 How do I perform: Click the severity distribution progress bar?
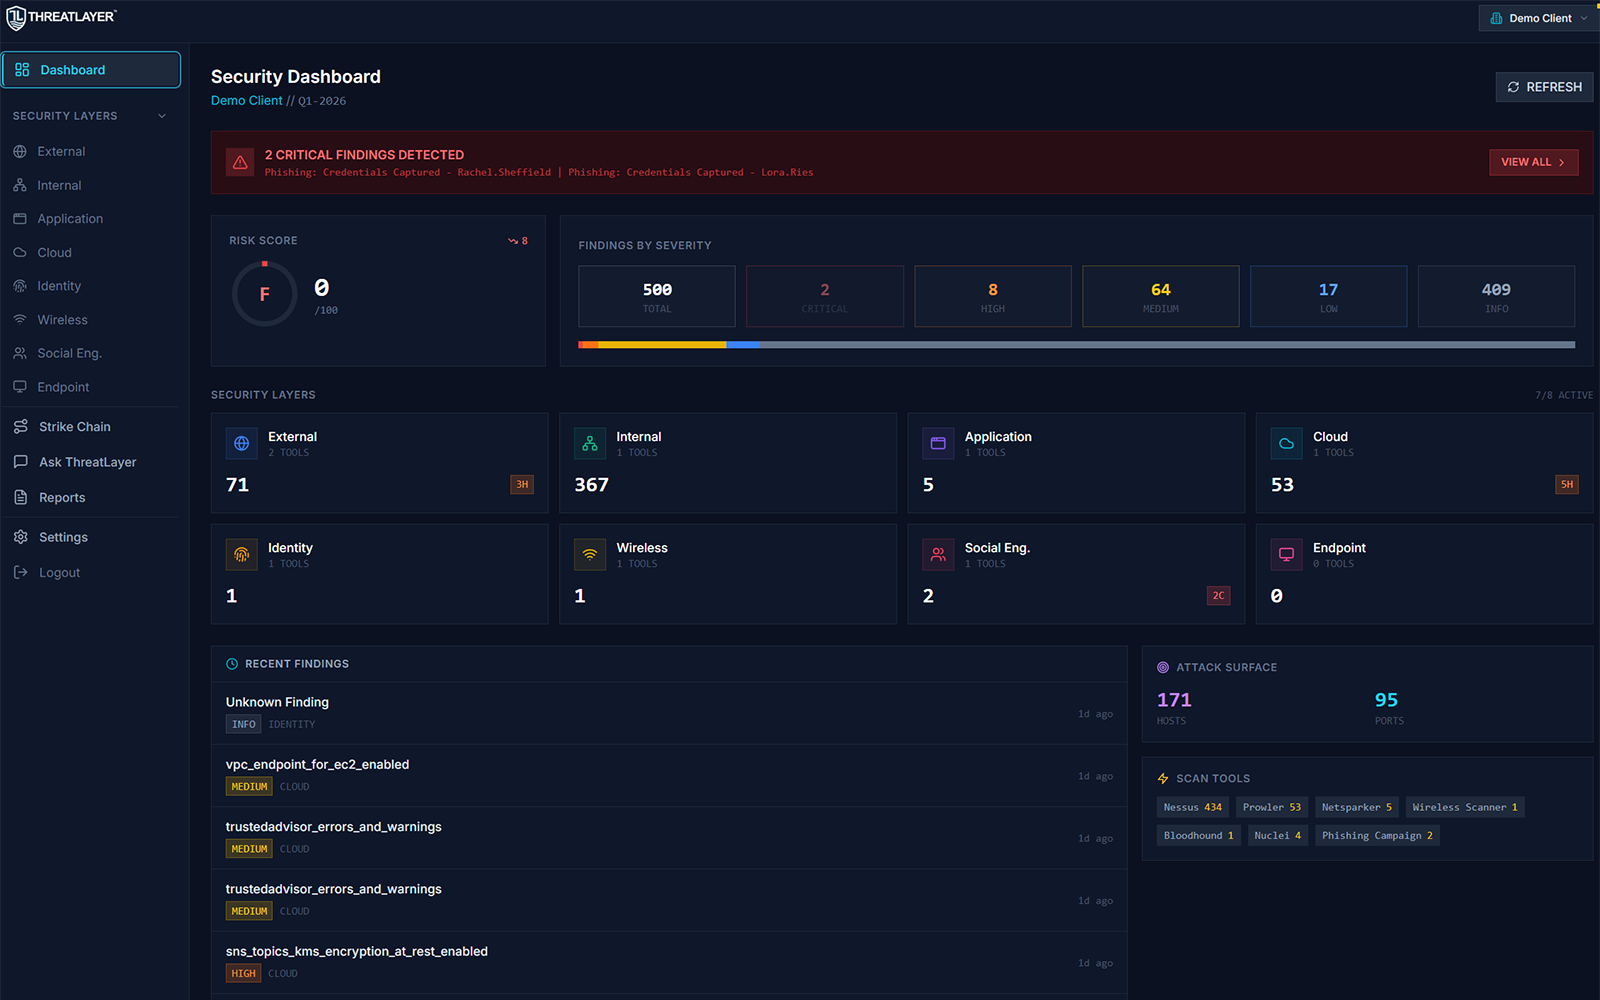click(x=1076, y=344)
